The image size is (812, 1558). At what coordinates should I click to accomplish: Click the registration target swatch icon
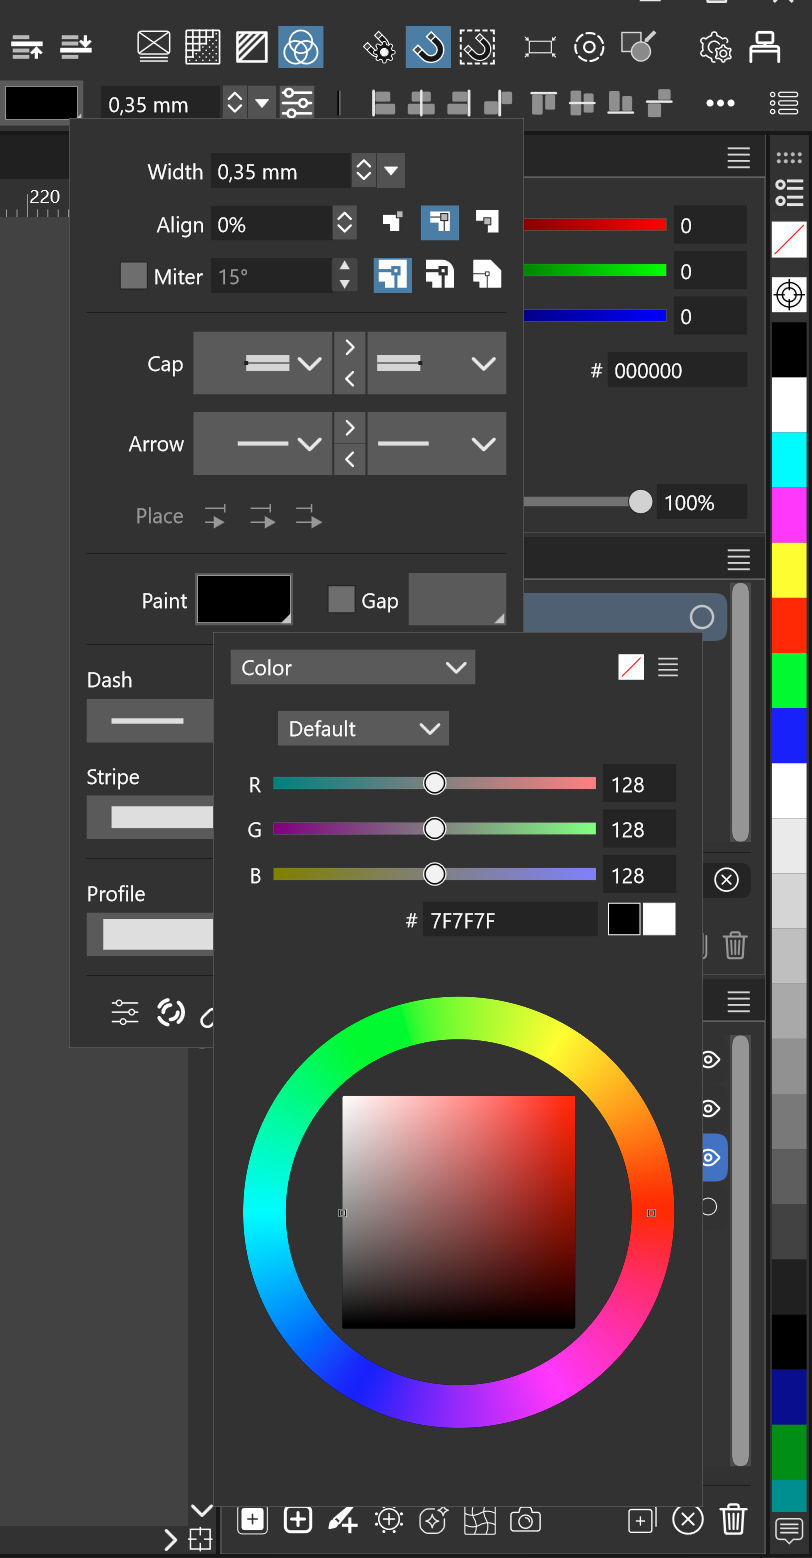coord(789,295)
